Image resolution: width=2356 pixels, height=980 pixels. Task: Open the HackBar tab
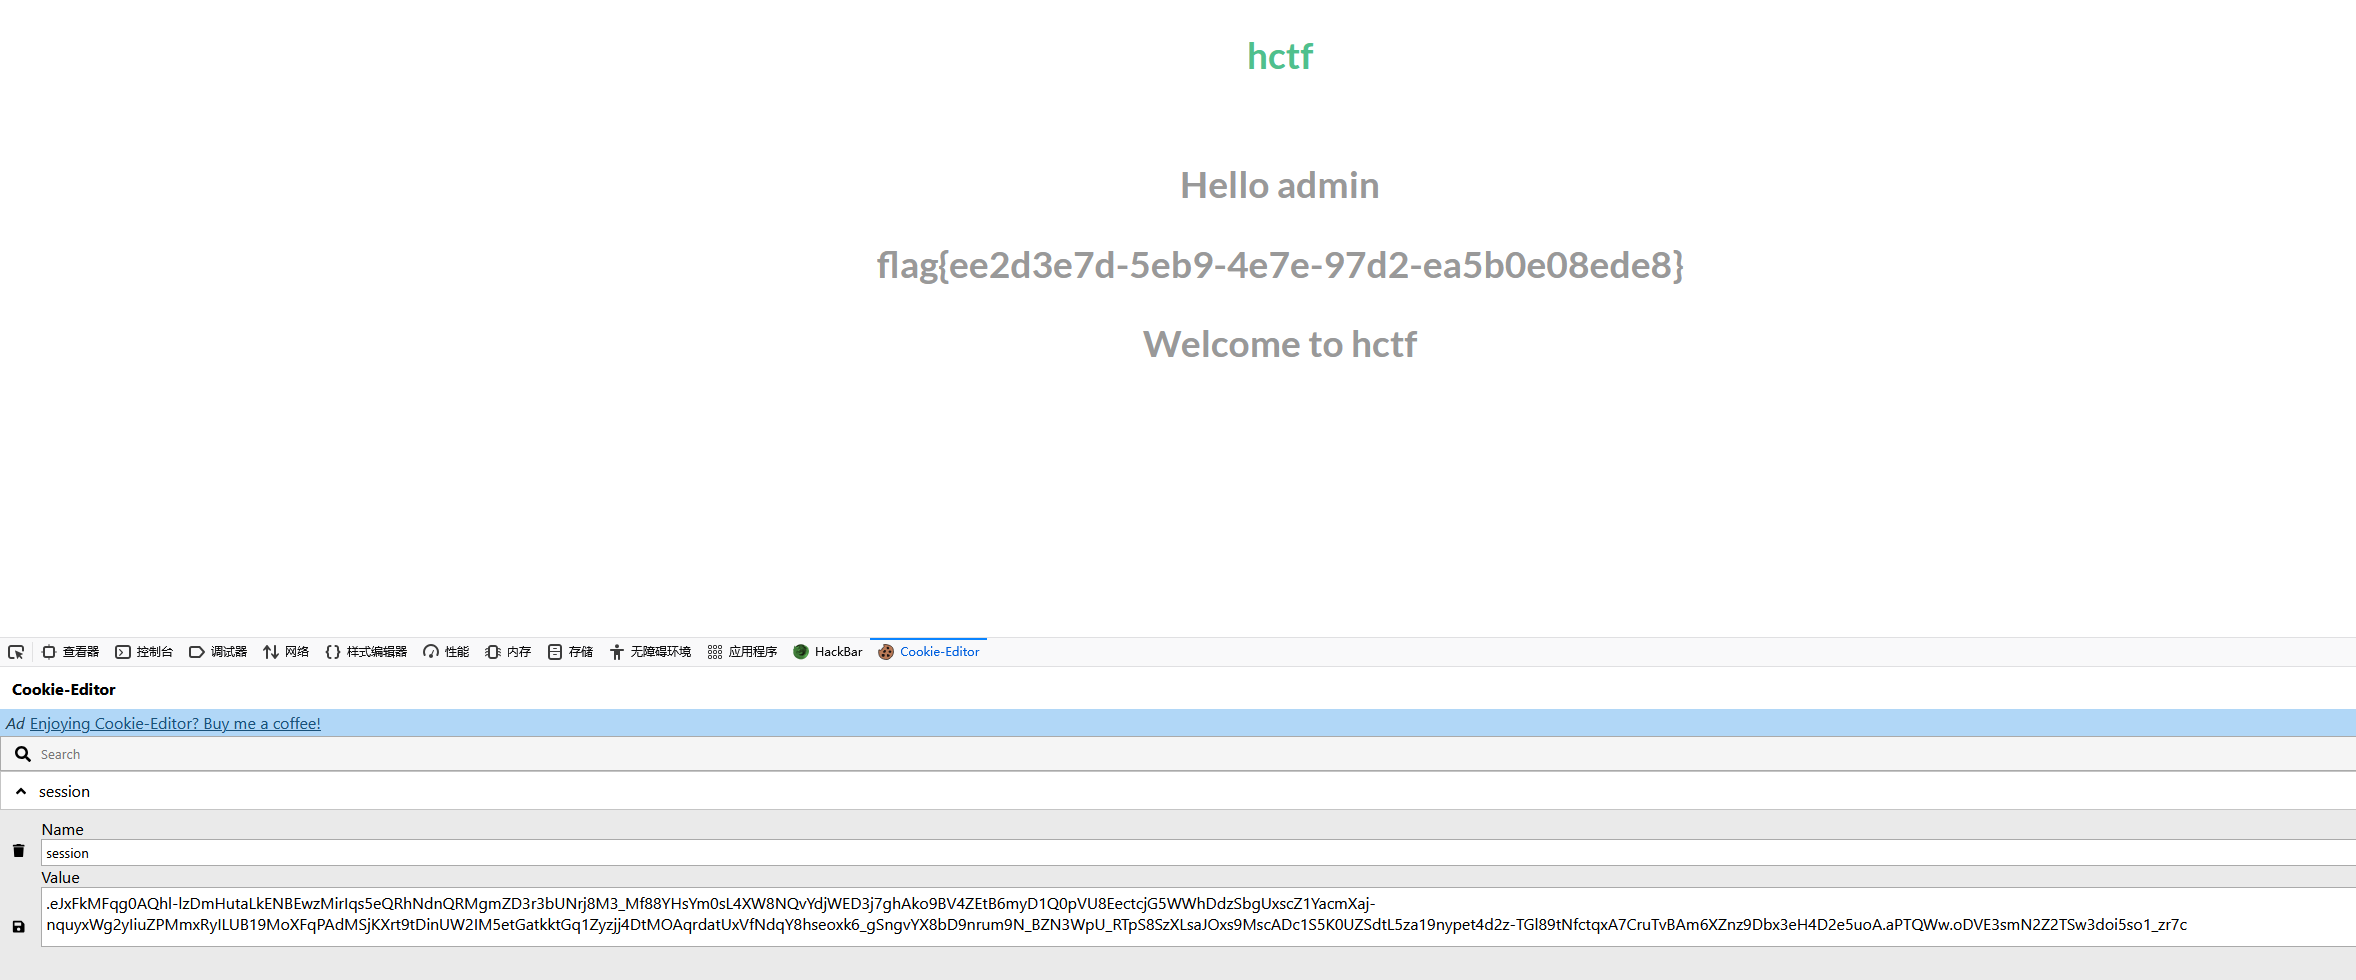[828, 652]
